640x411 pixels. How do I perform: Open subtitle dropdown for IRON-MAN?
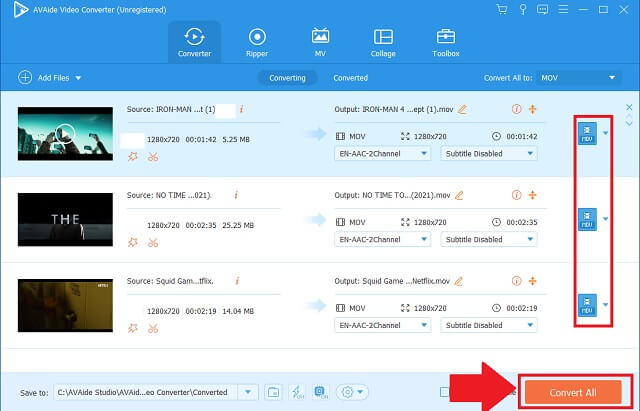click(x=489, y=153)
